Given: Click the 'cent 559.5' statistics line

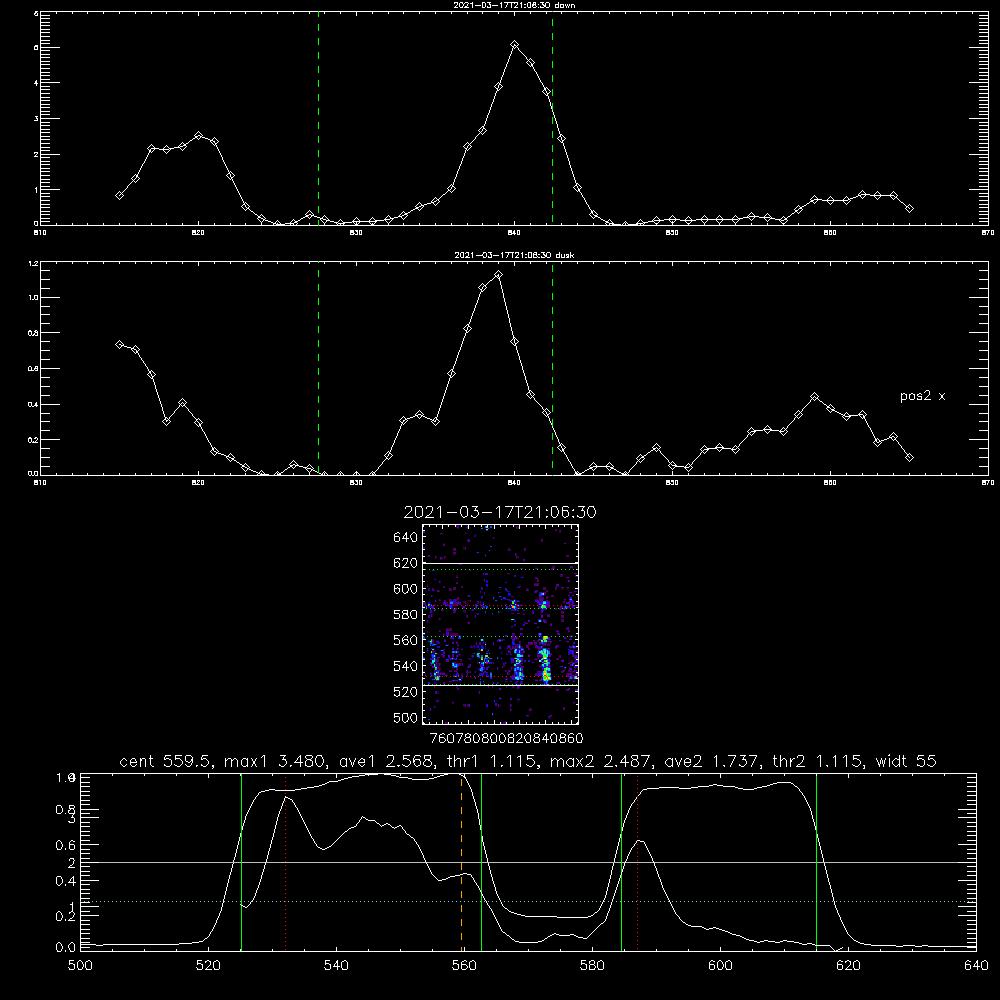Looking at the screenshot, I should click(528, 761).
